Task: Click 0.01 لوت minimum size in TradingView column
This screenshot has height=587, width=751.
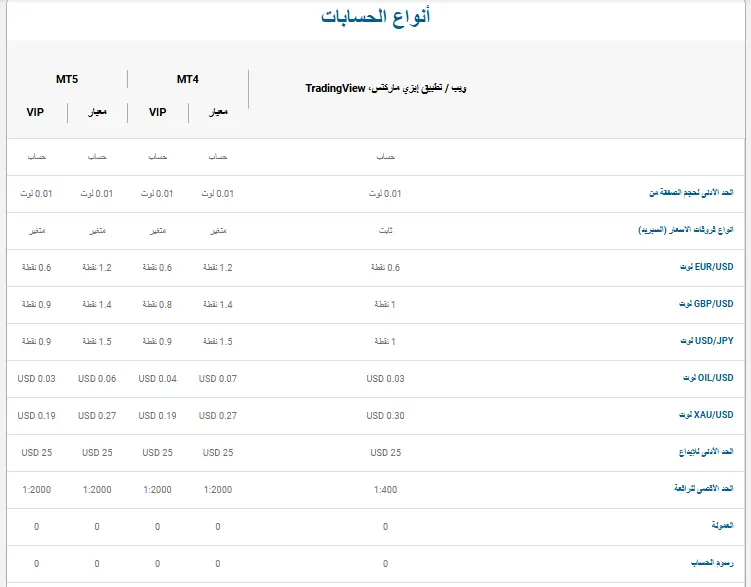Action: click(386, 193)
